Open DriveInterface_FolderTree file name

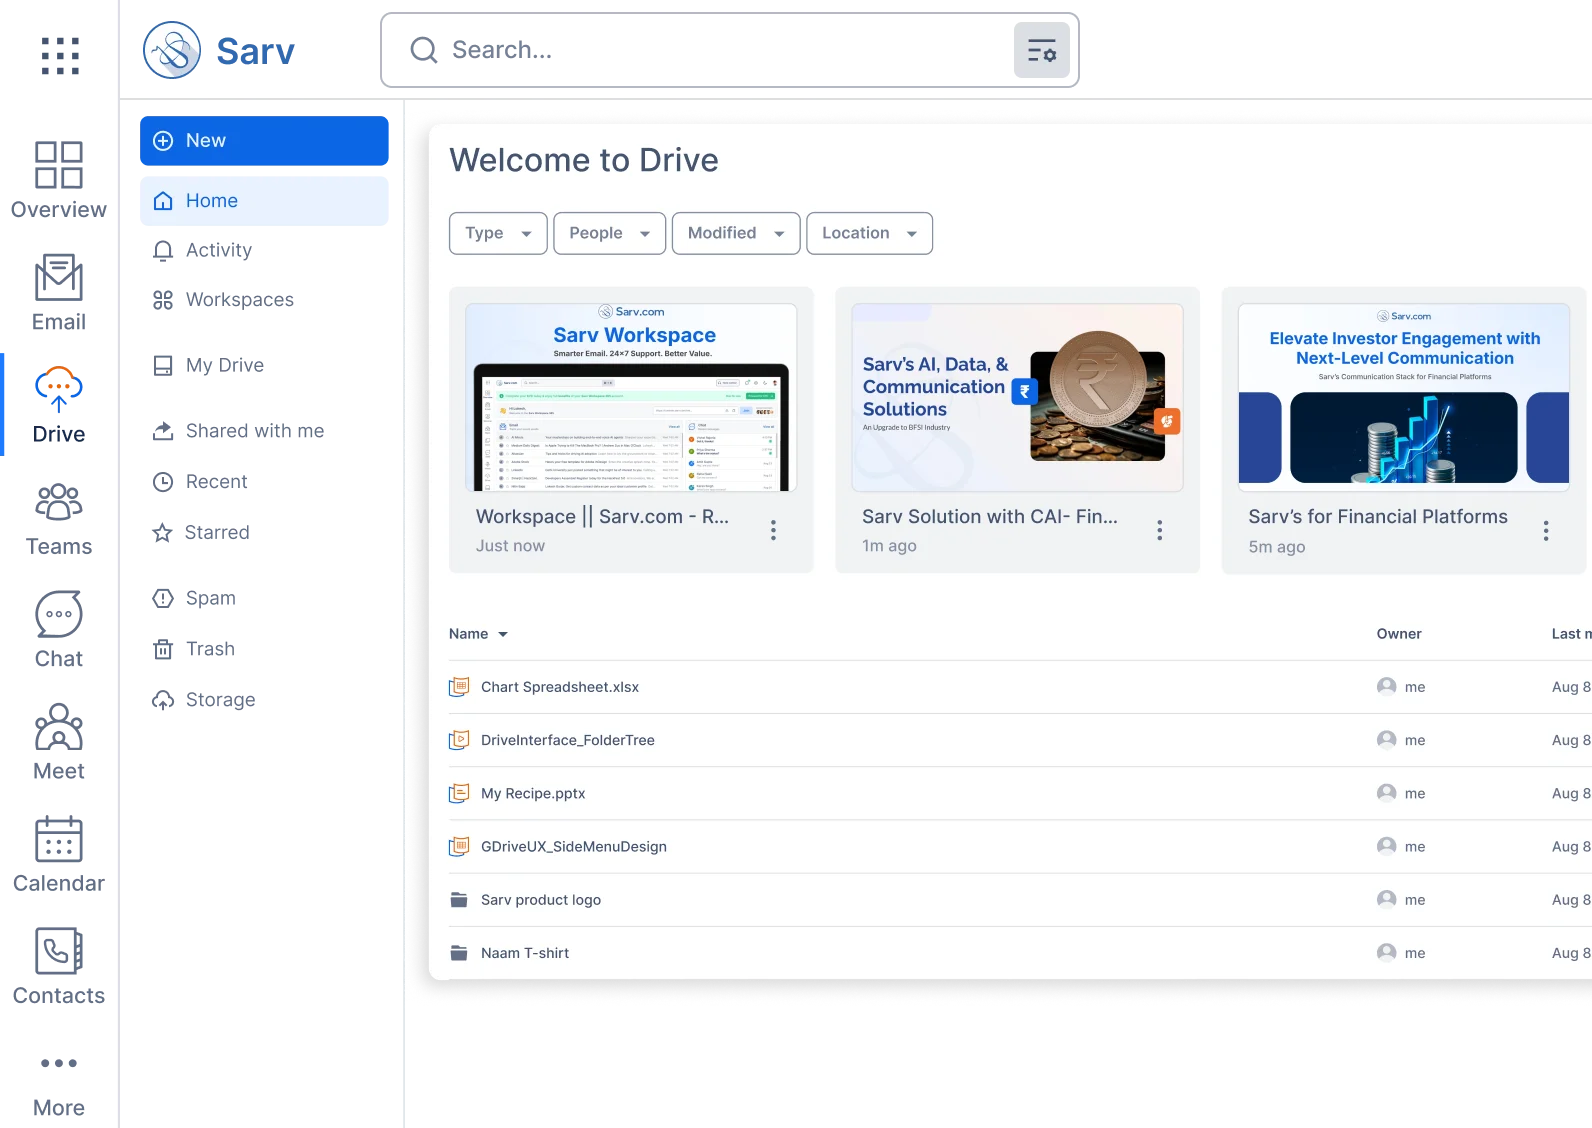click(x=568, y=740)
